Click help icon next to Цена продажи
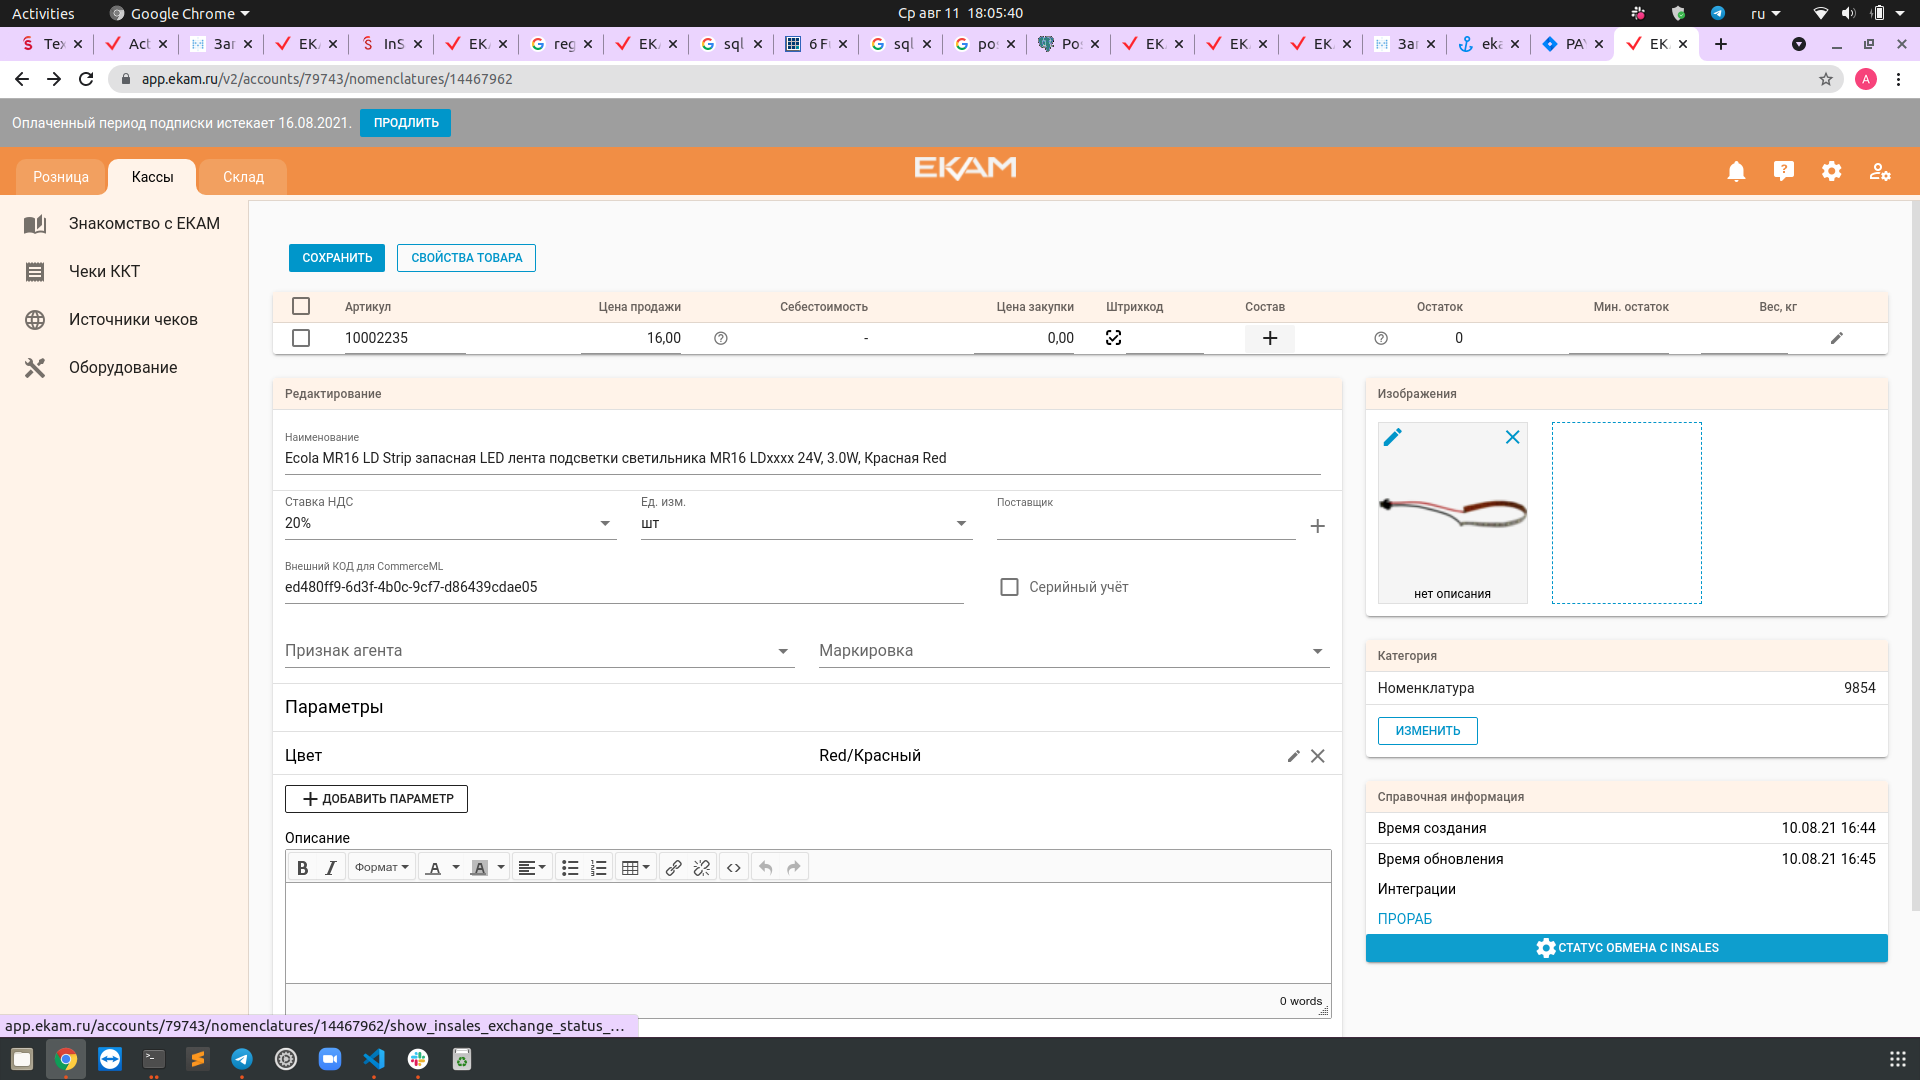Screen dimensions: 1920x1080 pyautogui.click(x=721, y=339)
